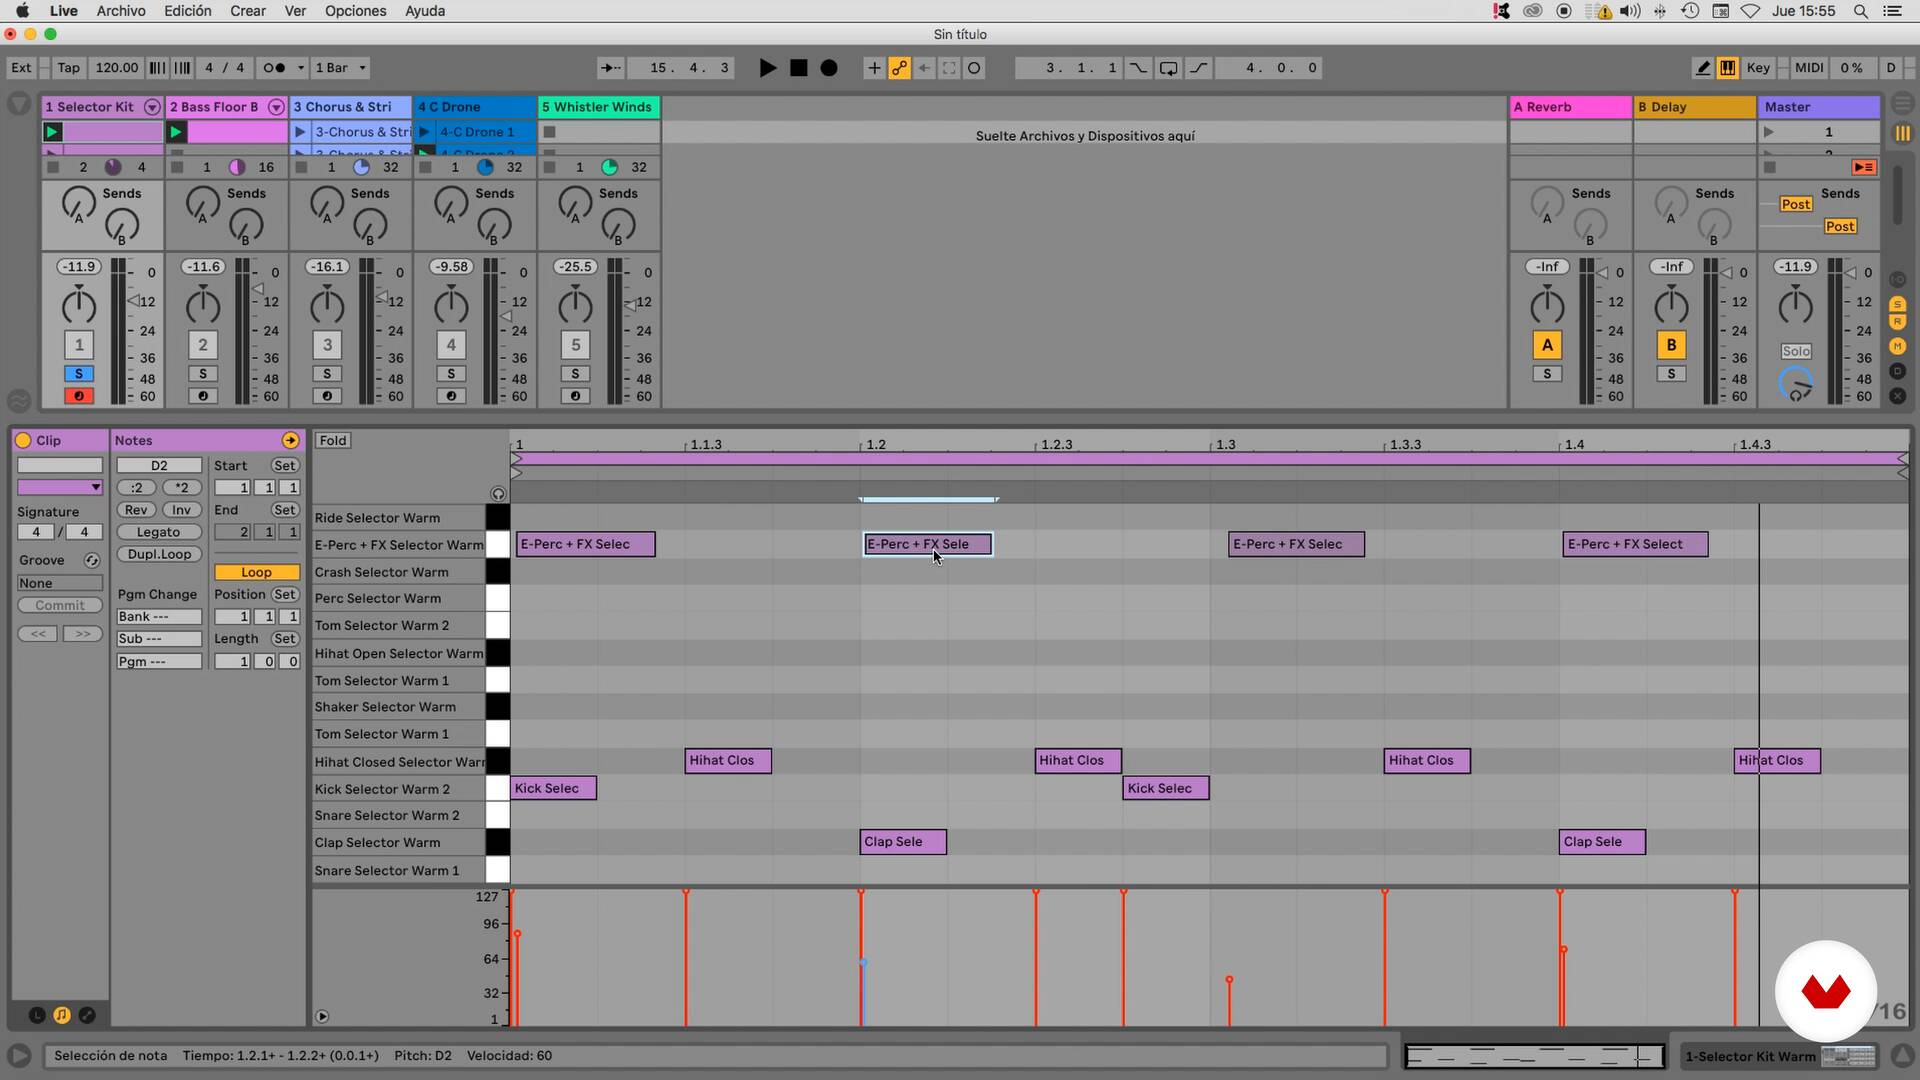
Task: Open the Crear menu
Action: point(248,11)
